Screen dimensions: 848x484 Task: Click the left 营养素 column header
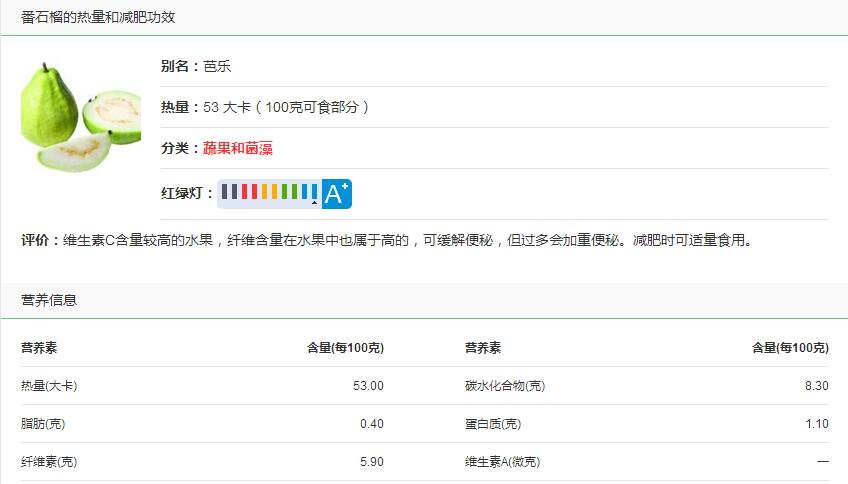point(39,348)
